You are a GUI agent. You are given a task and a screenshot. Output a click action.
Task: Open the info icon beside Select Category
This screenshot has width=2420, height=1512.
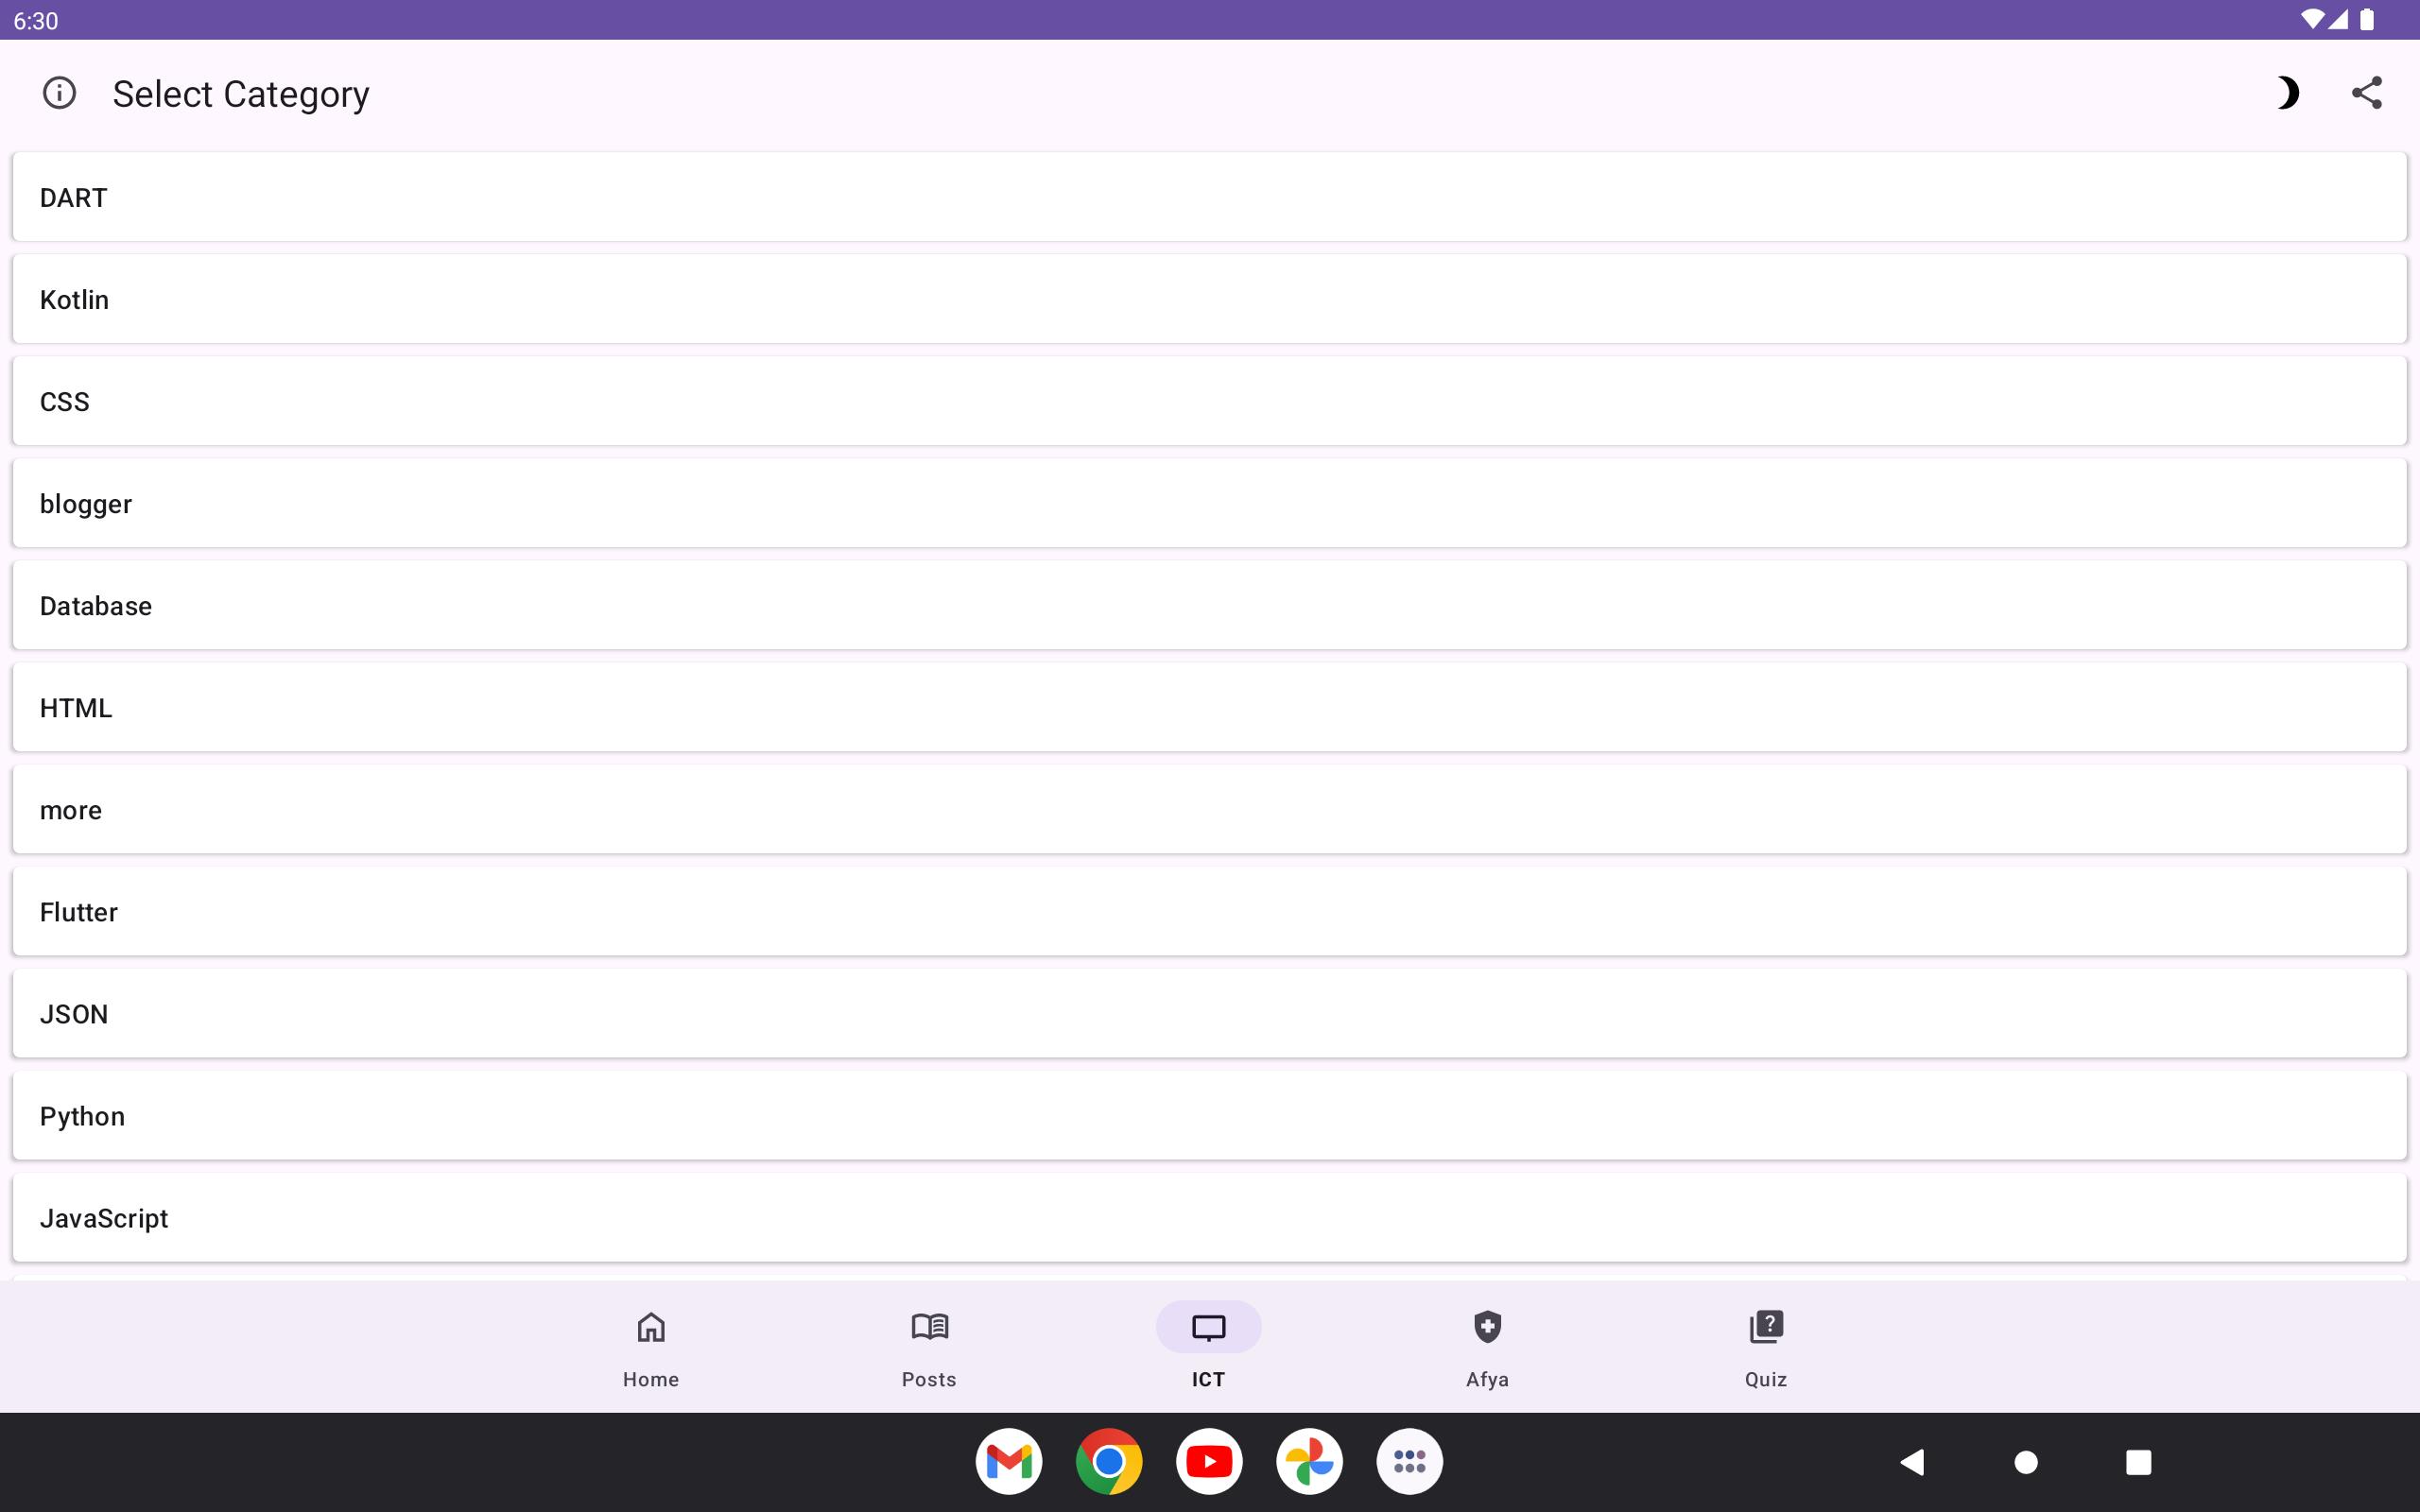[59, 93]
